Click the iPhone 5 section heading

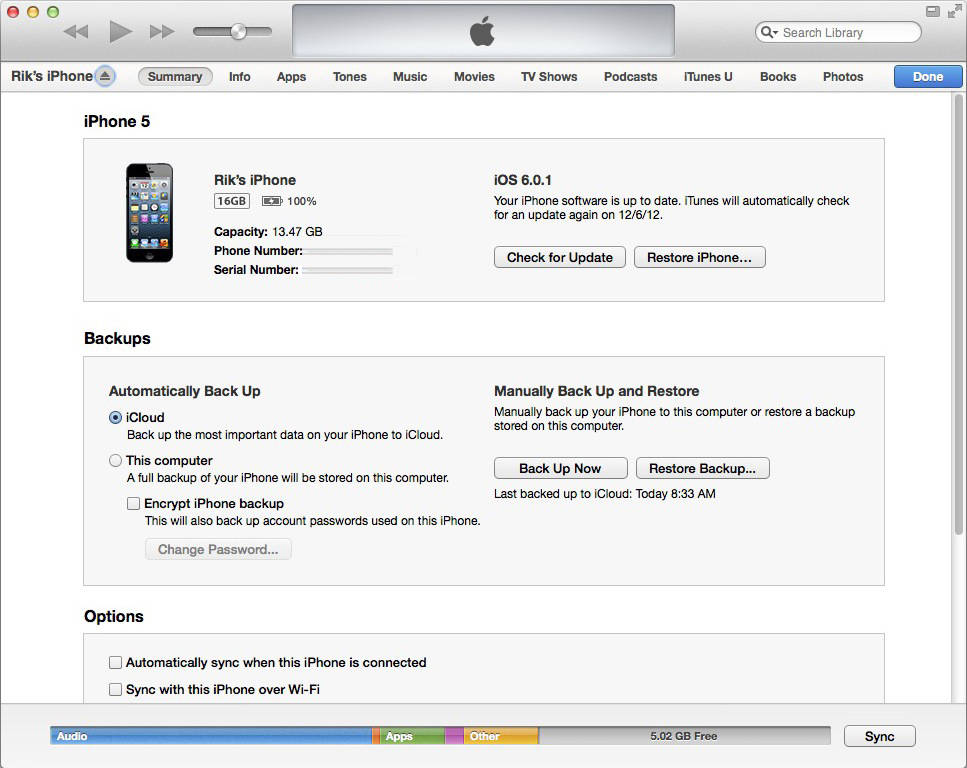pos(117,122)
